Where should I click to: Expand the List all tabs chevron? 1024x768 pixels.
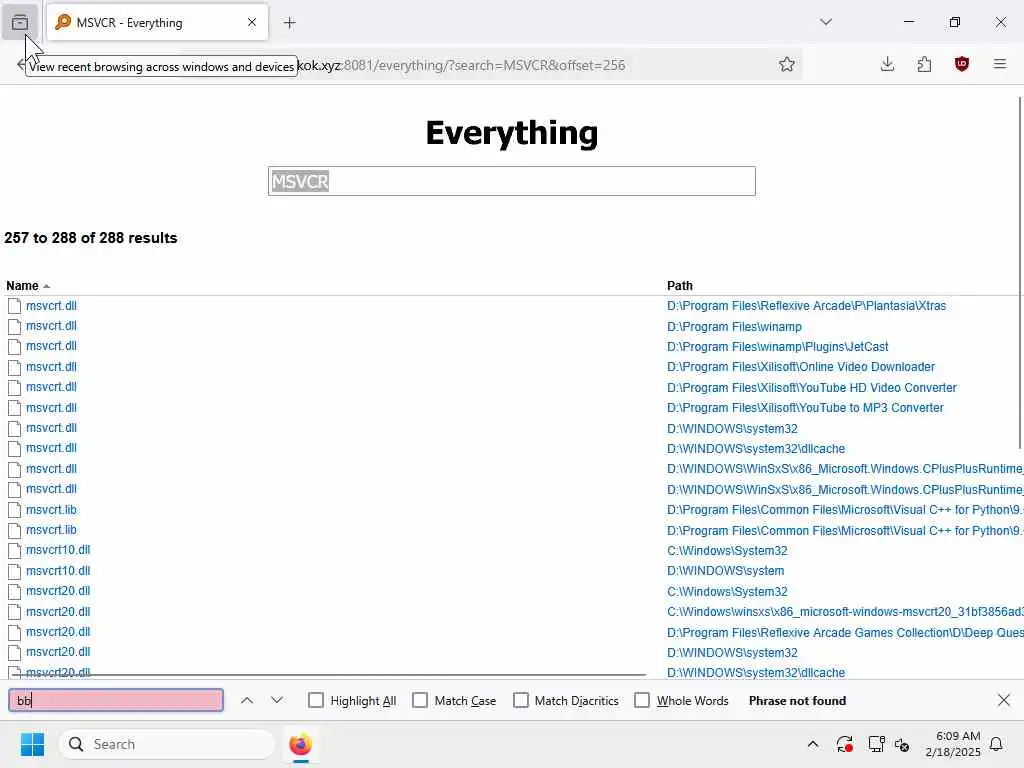[825, 22]
